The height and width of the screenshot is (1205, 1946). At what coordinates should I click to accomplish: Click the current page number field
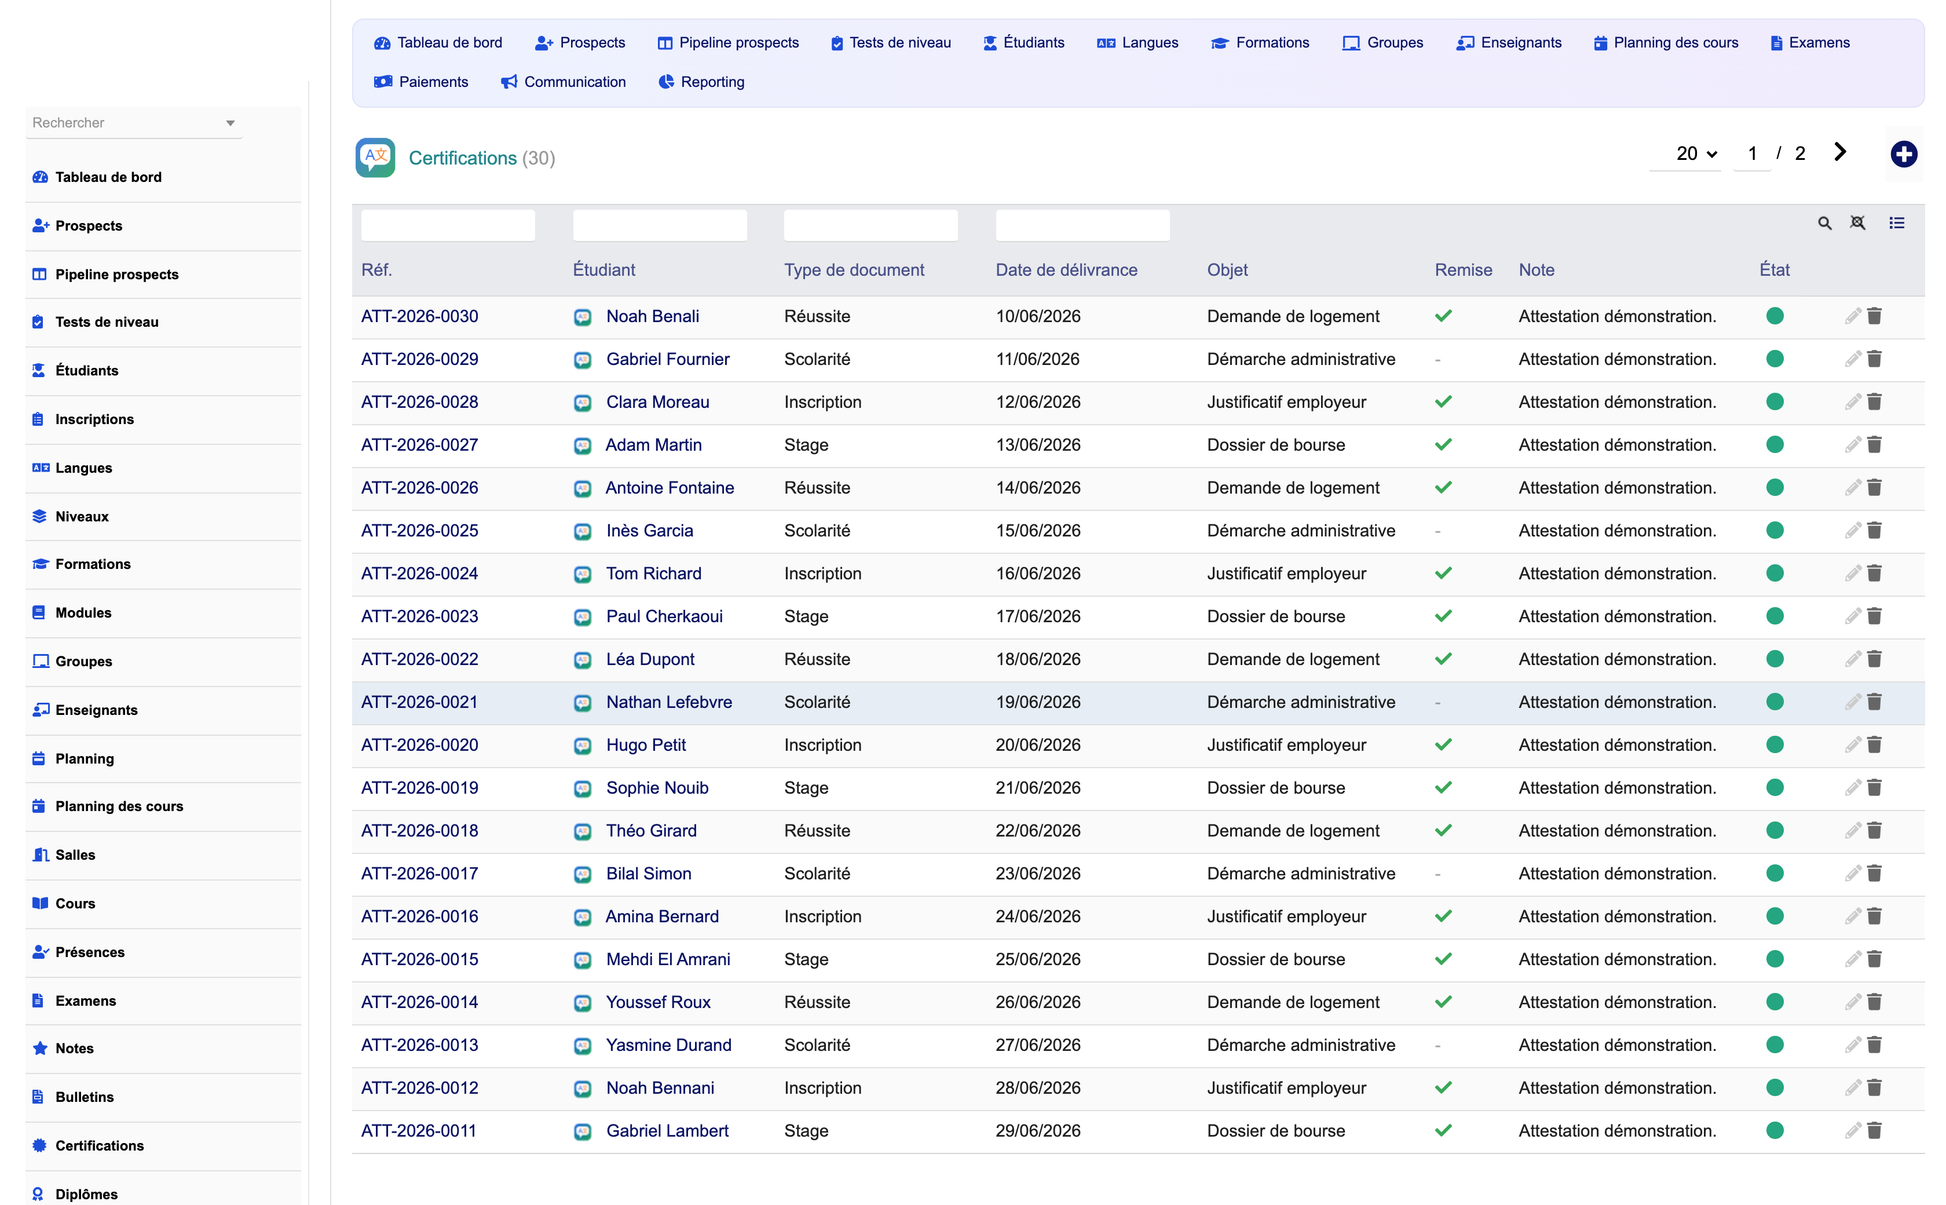[x=1752, y=153]
